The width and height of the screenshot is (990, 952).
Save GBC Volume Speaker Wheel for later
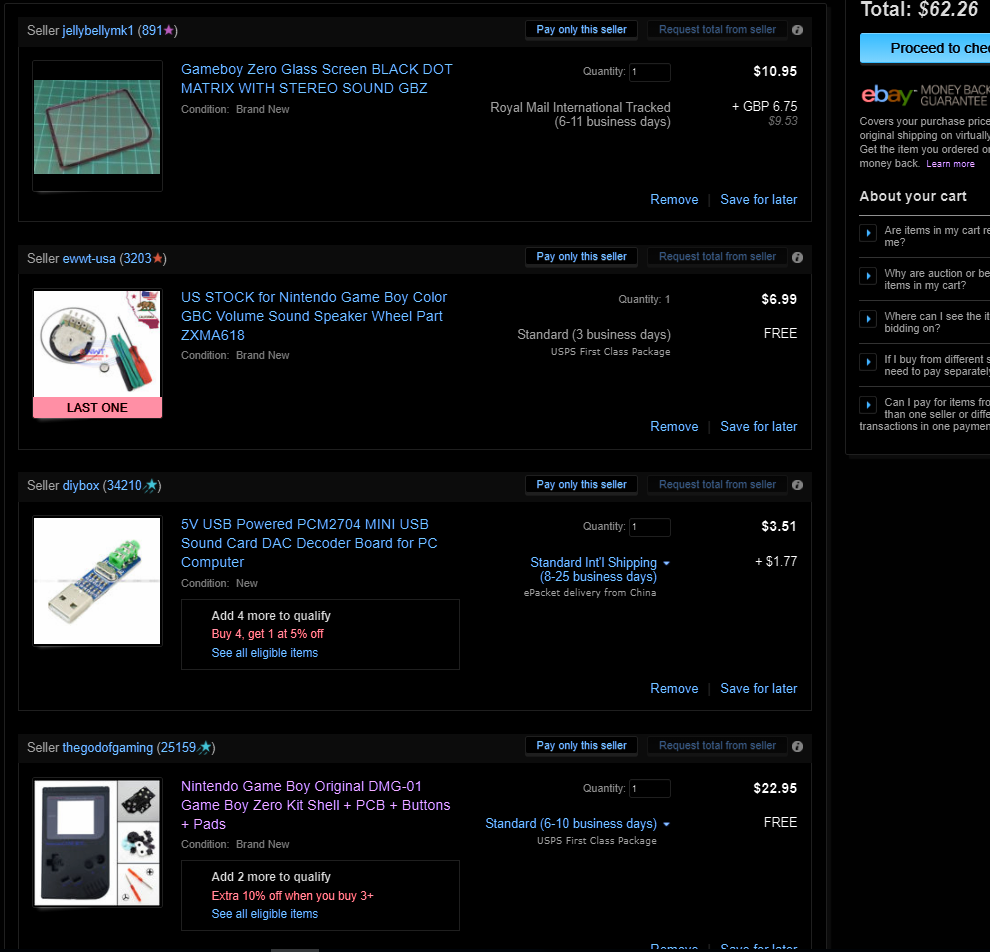pyautogui.click(x=758, y=427)
